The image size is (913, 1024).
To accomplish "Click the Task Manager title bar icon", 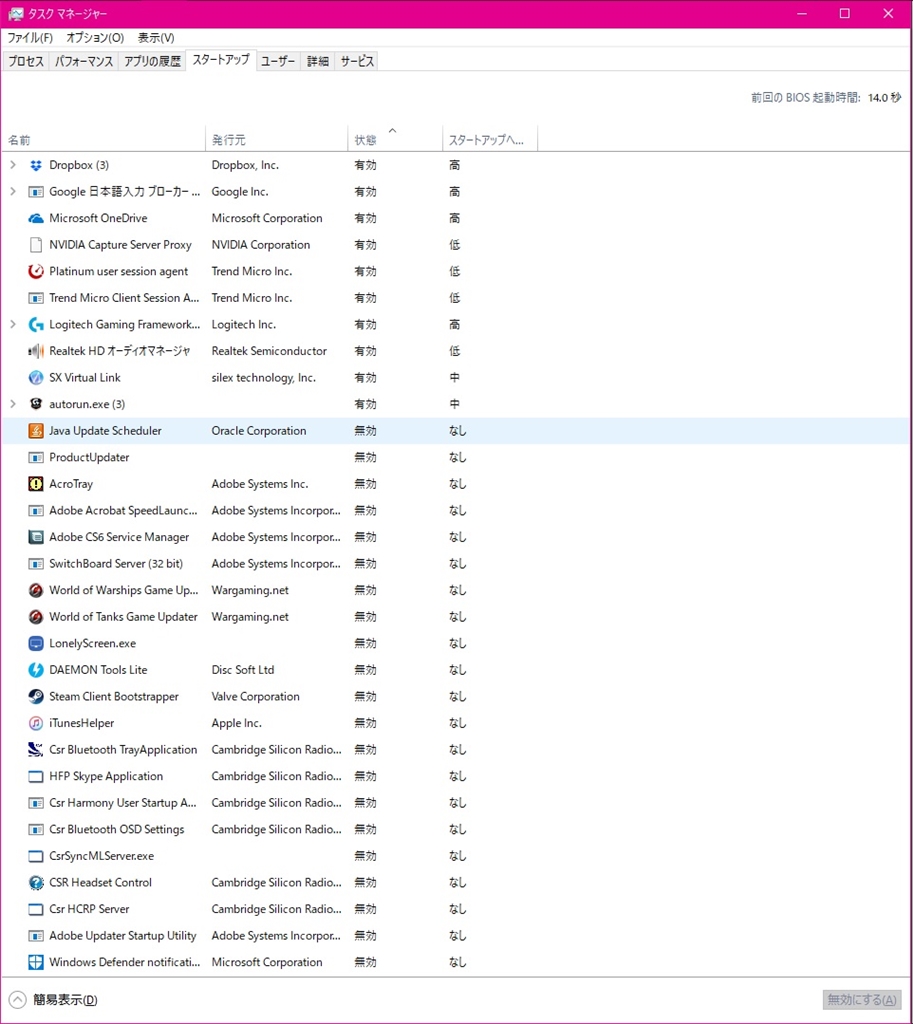I will (15, 14).
